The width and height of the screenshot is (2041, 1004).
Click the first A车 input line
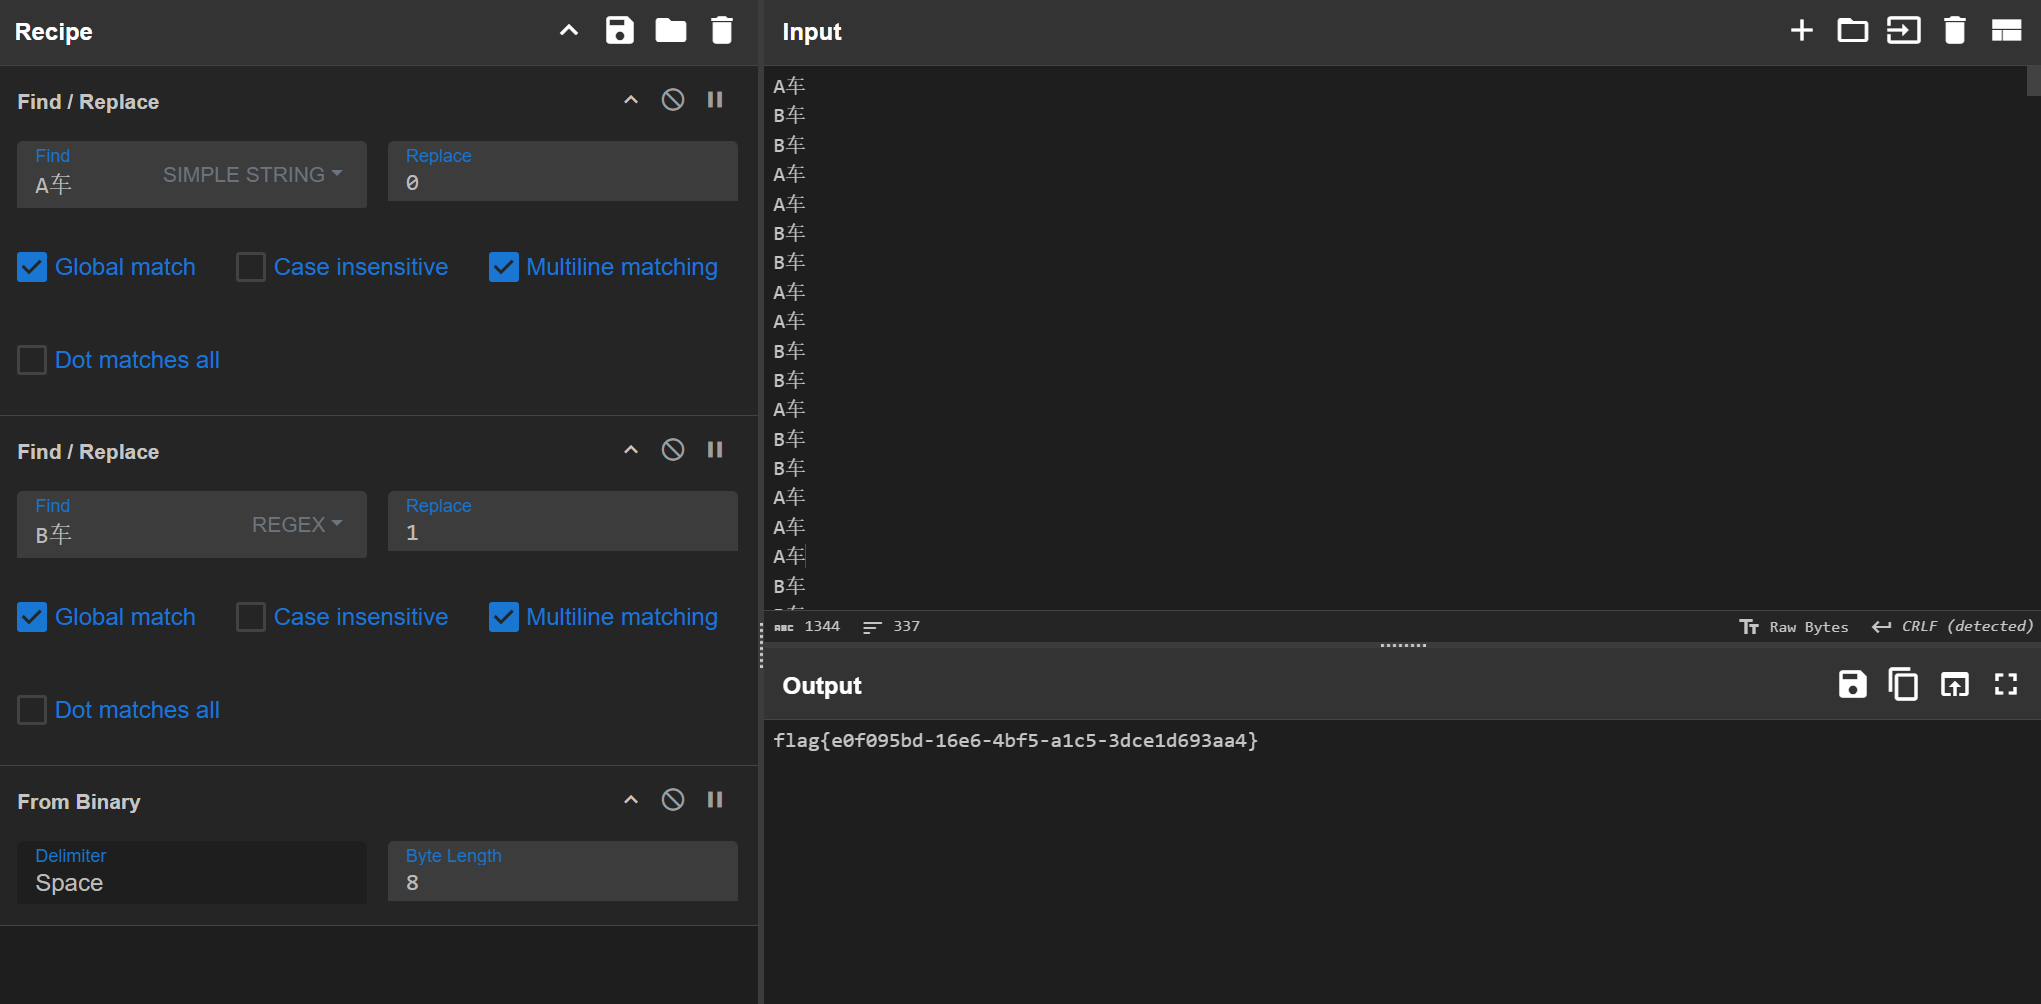coord(789,86)
